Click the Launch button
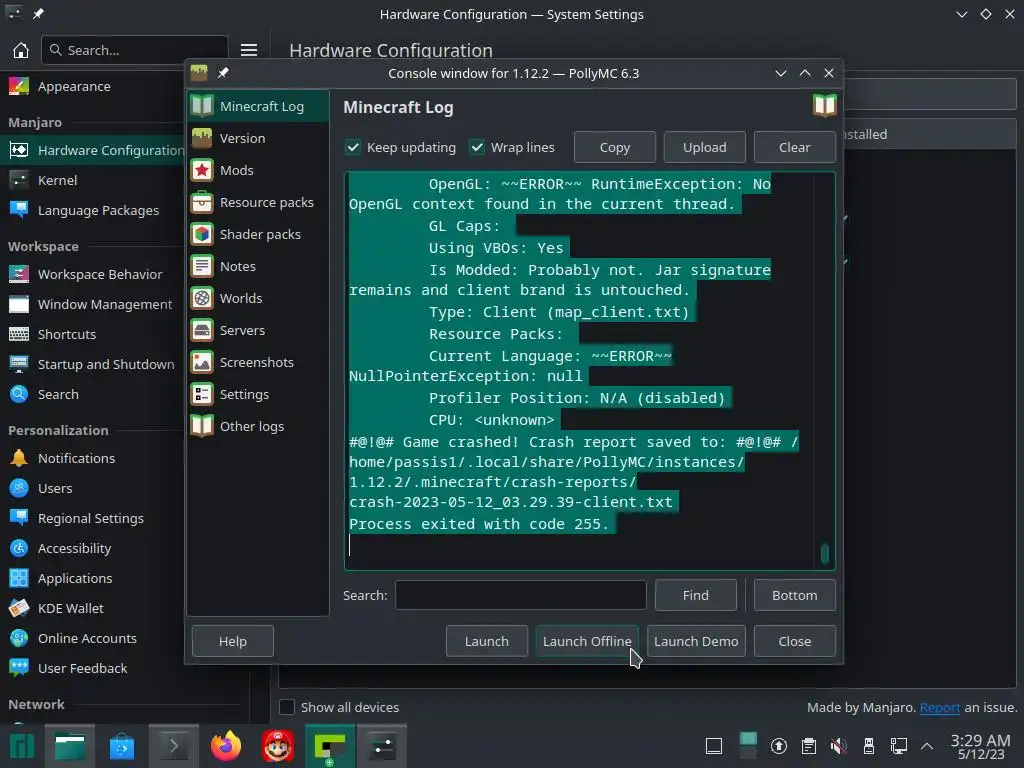1024x768 pixels. (x=487, y=641)
